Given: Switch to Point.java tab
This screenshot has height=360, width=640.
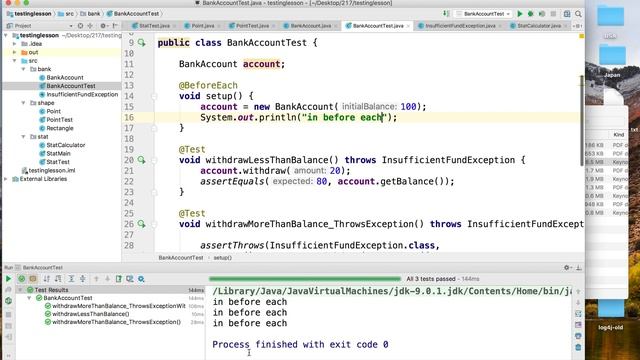Looking at the screenshot, I should pyautogui.click(x=202, y=26).
